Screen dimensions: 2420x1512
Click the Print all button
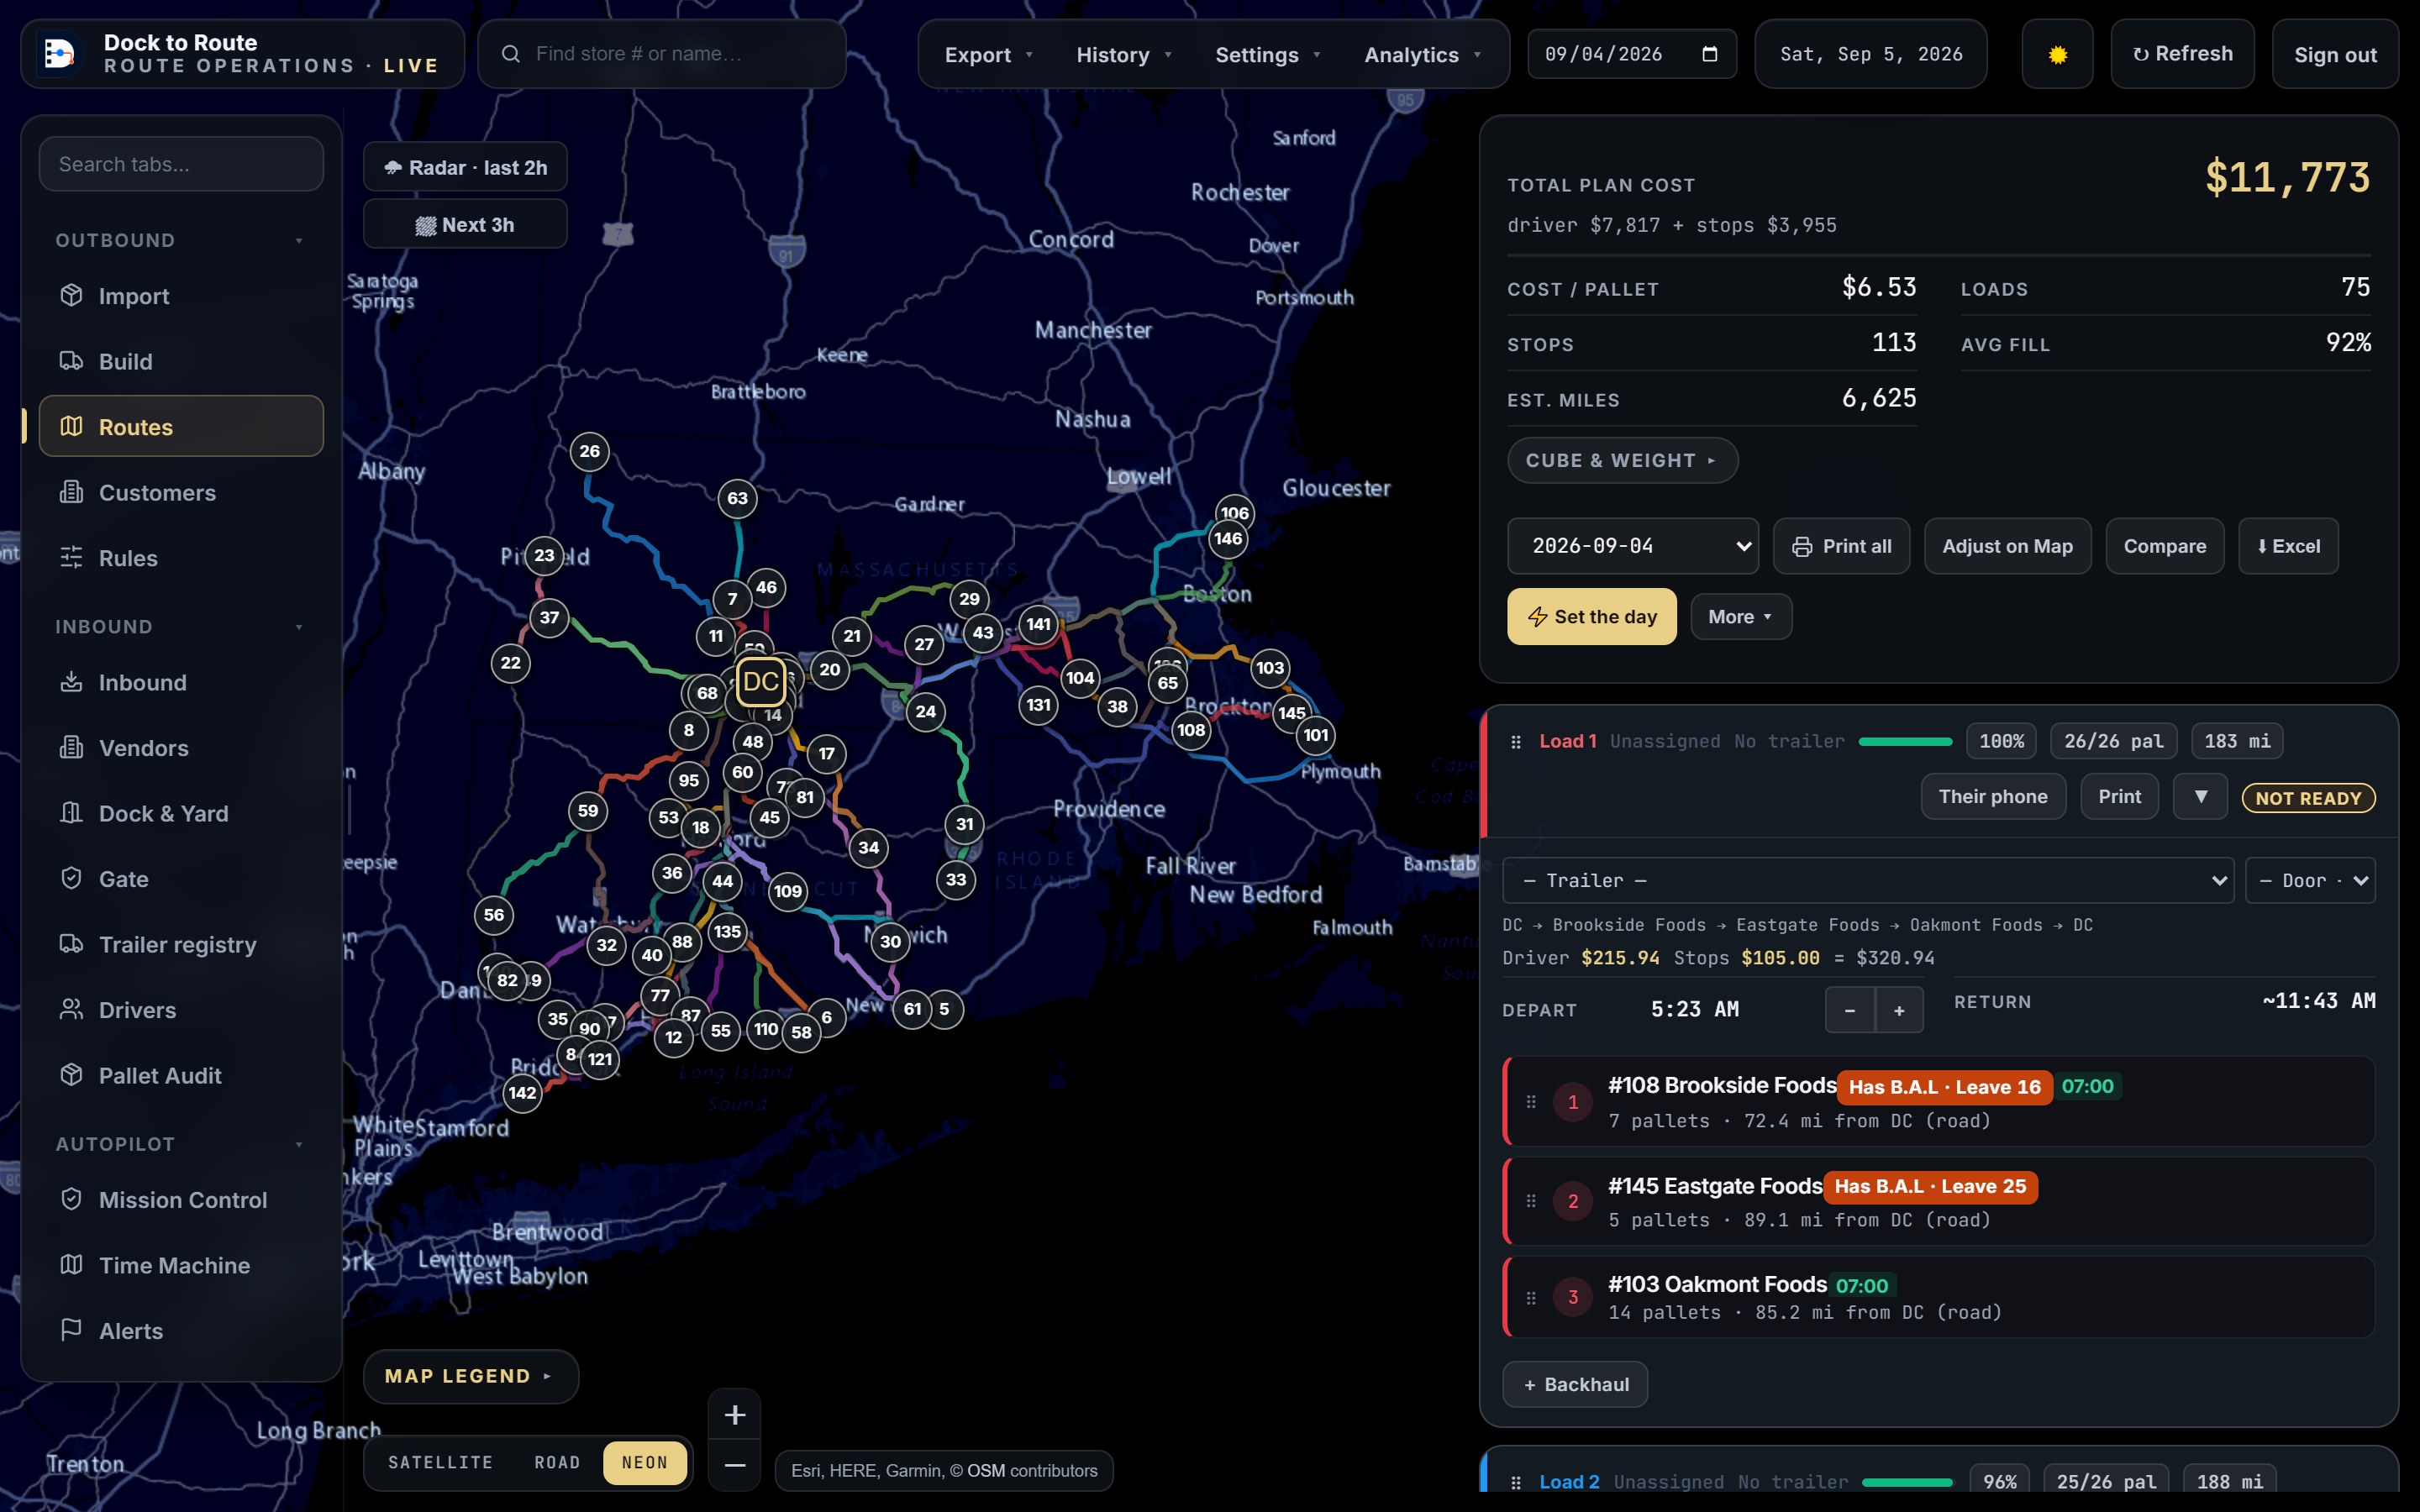[1841, 546]
